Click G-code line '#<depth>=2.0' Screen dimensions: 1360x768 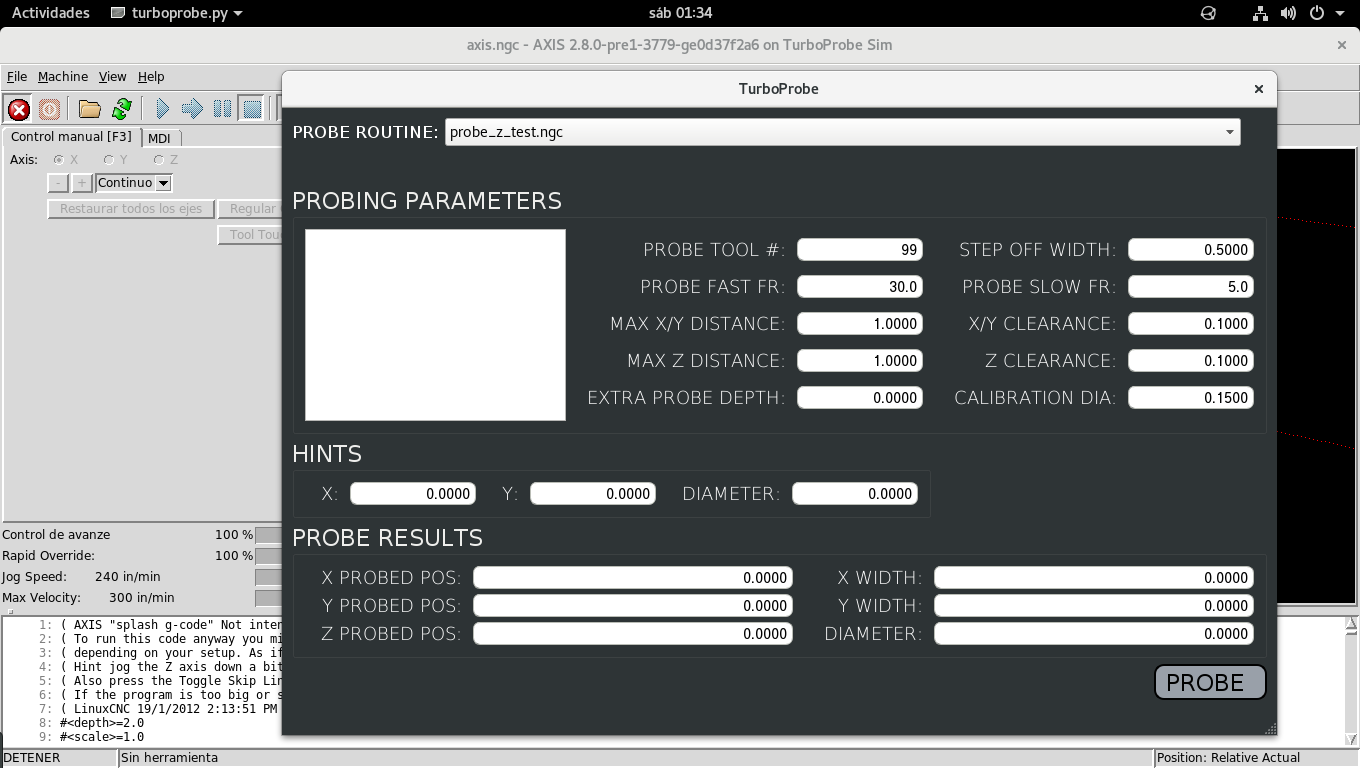point(102,723)
